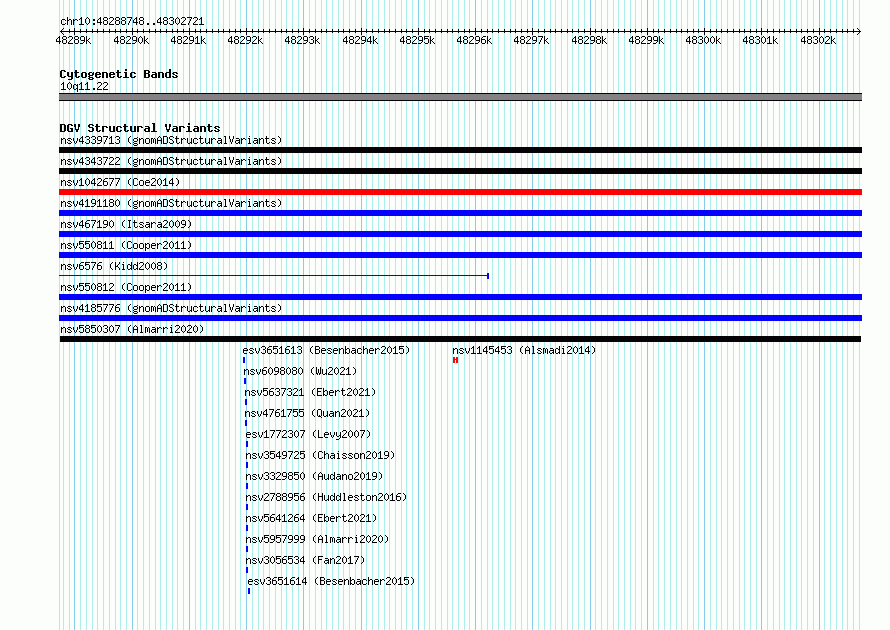Image resolution: width=890 pixels, height=630 pixels.
Task: Click the nsv5641264 (Ebert2021) label
Action: [311, 518]
